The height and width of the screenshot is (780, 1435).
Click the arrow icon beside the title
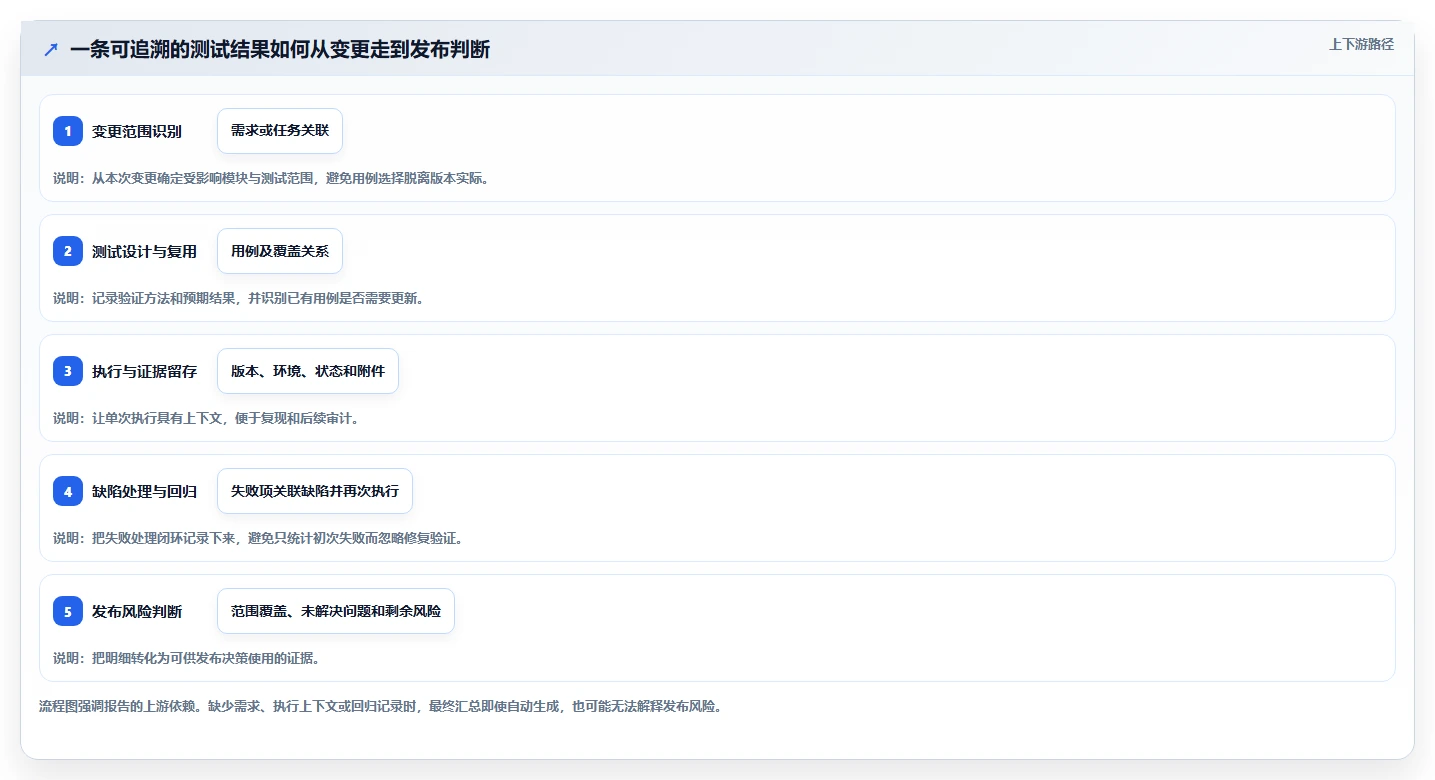(x=51, y=49)
